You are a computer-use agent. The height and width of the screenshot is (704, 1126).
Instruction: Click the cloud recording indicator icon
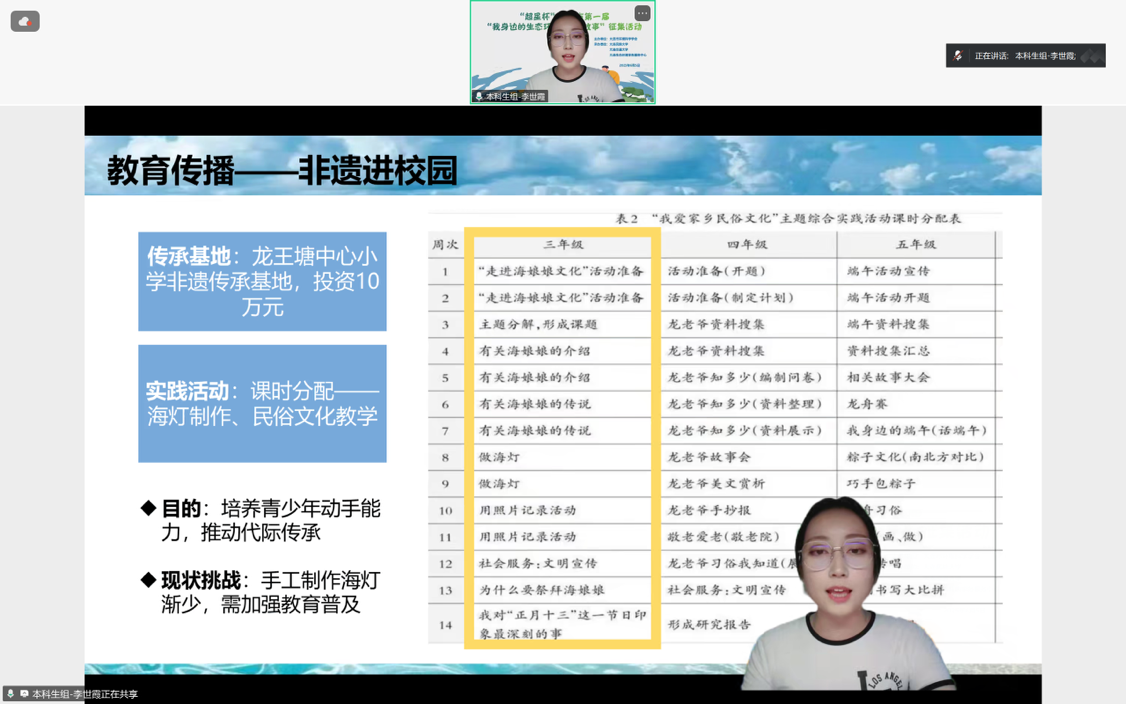point(25,21)
